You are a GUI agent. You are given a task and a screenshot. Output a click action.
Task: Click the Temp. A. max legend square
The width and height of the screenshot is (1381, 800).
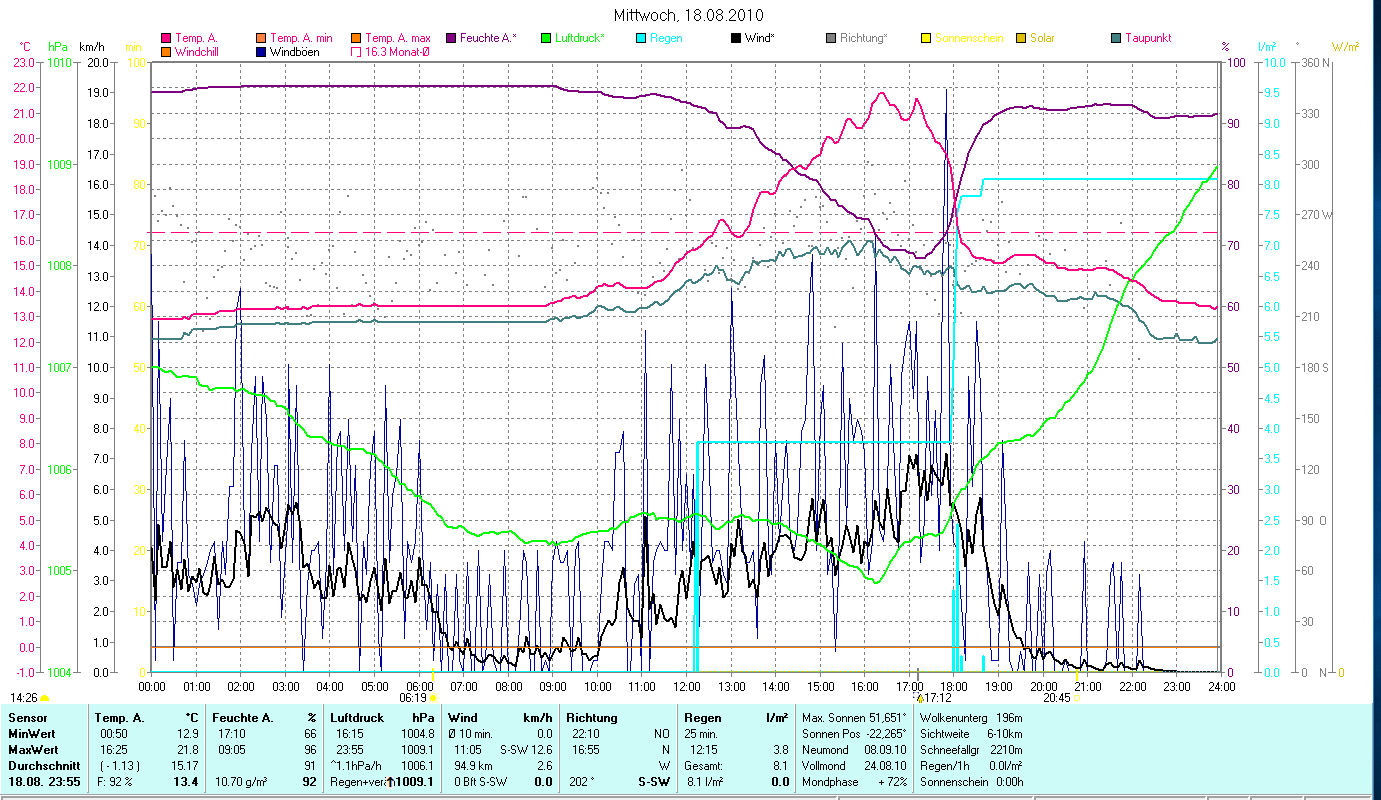pos(356,38)
